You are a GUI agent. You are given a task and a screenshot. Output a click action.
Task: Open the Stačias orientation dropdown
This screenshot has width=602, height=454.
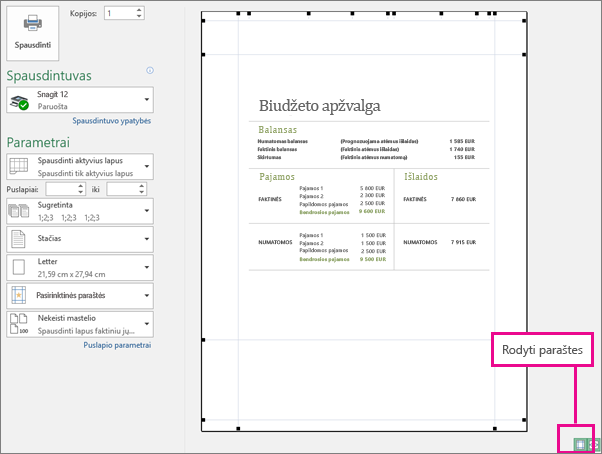(80, 239)
